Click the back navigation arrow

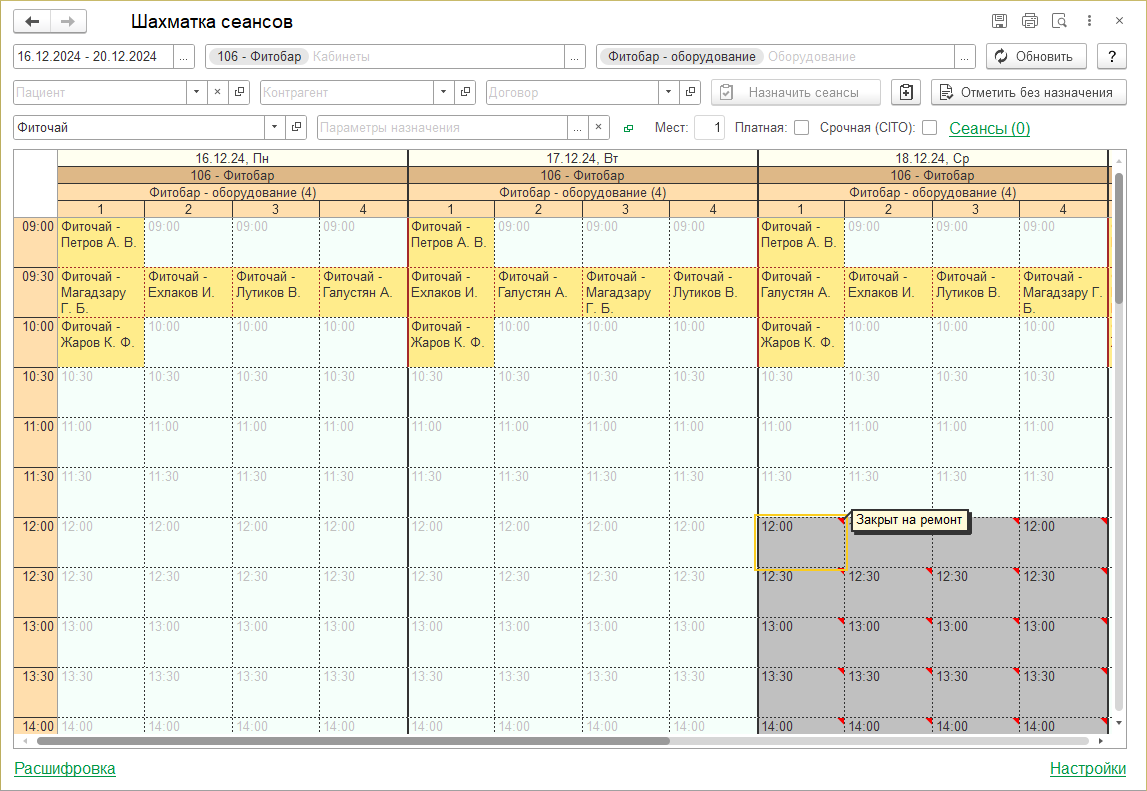(x=32, y=22)
